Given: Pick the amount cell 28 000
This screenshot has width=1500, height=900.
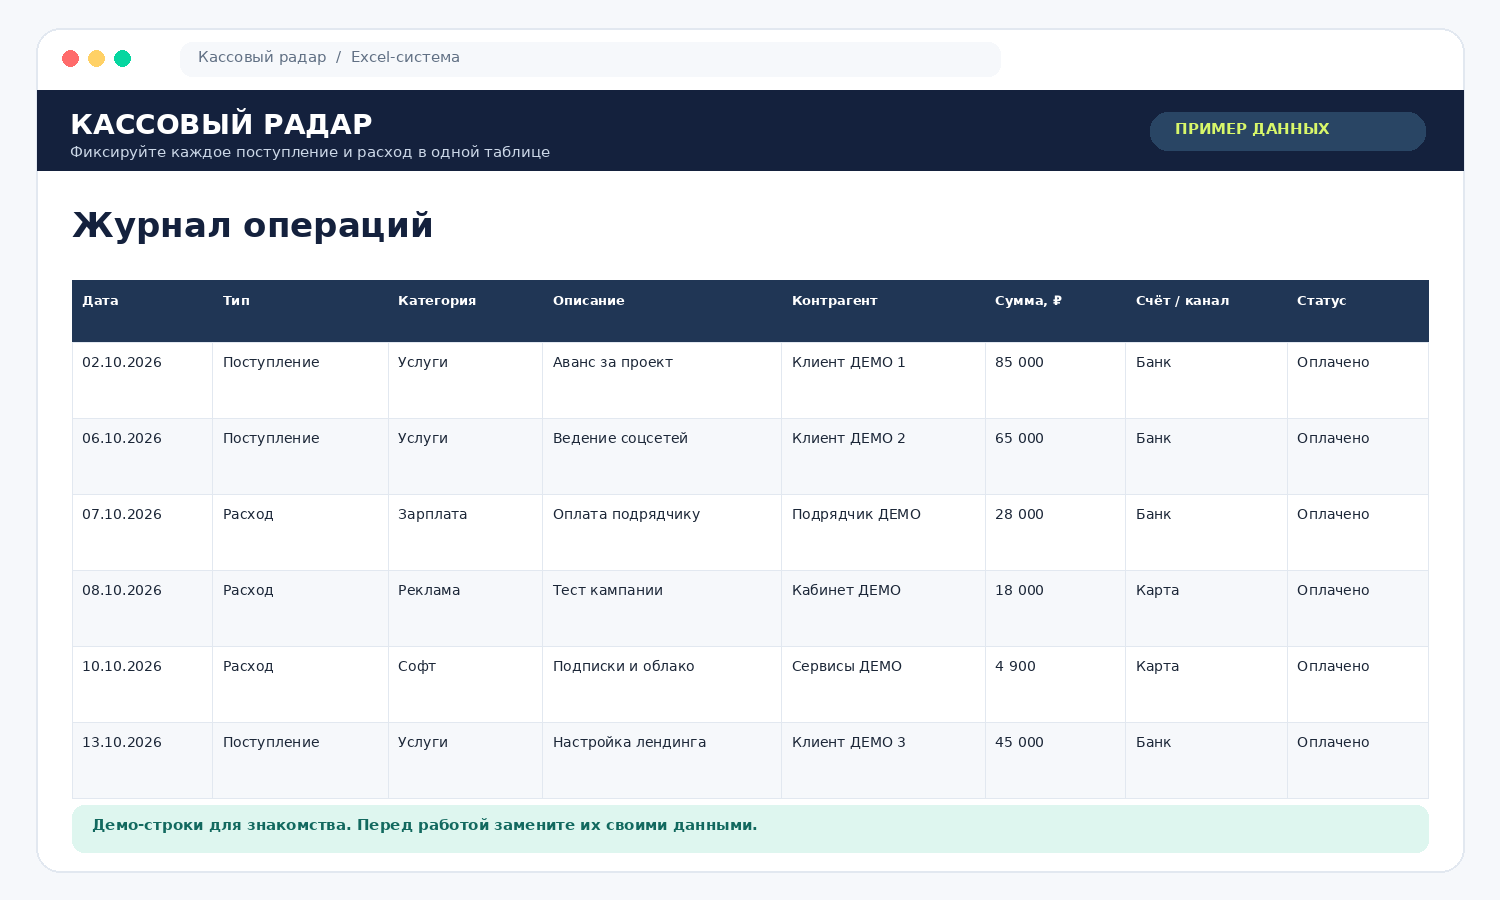Looking at the screenshot, I should 1055,532.
